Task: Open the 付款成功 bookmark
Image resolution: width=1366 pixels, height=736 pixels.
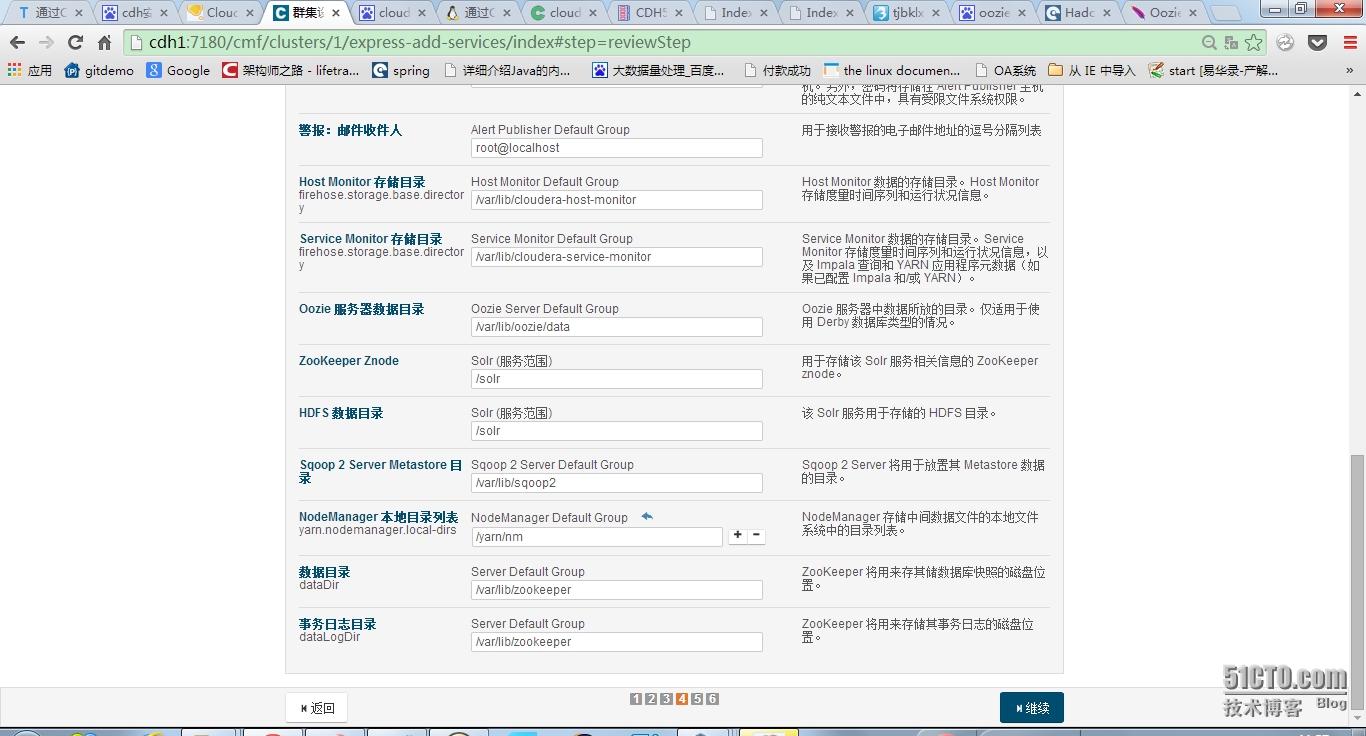Action: pyautogui.click(x=777, y=70)
